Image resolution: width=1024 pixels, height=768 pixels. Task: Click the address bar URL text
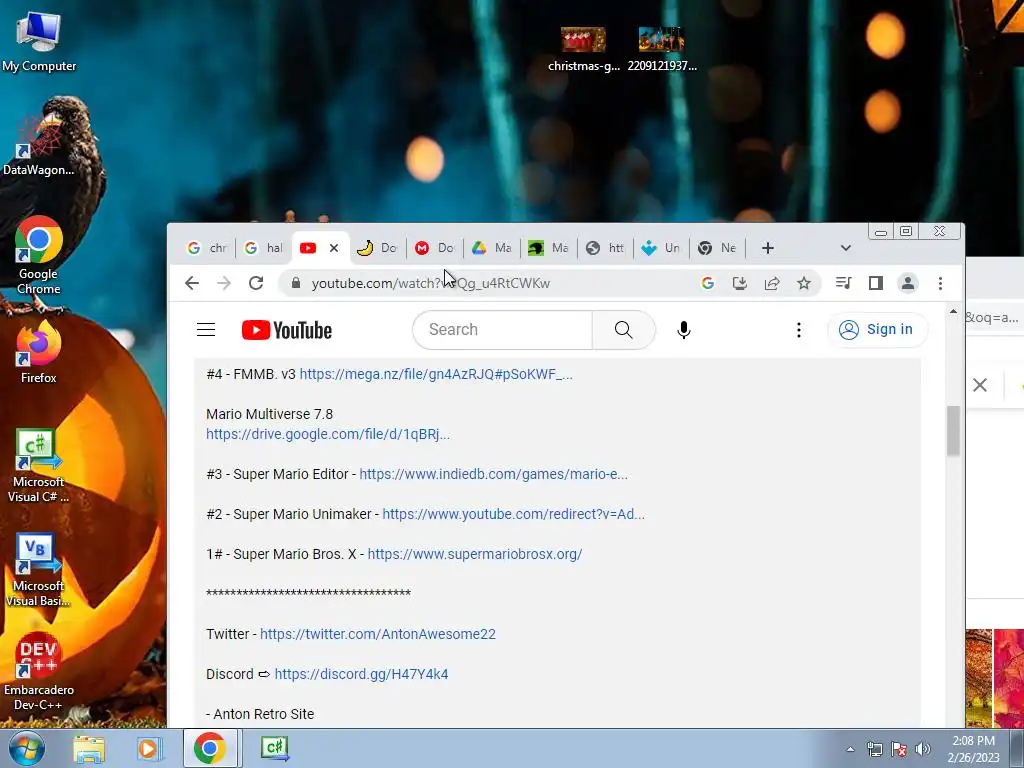[x=430, y=283]
